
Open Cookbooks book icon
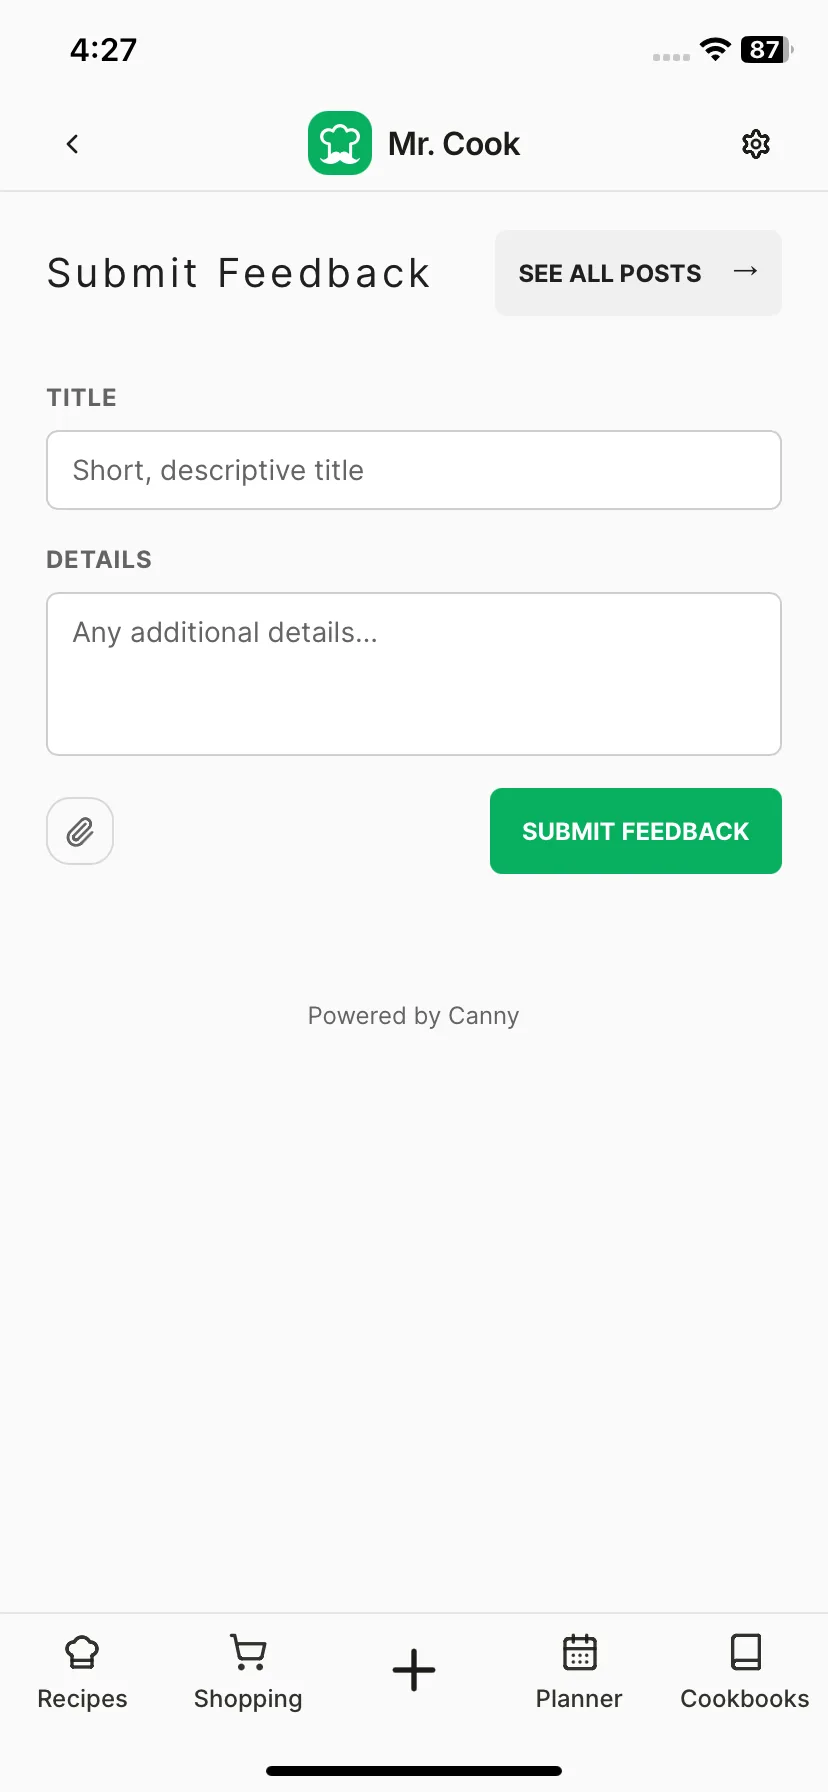745,1652
